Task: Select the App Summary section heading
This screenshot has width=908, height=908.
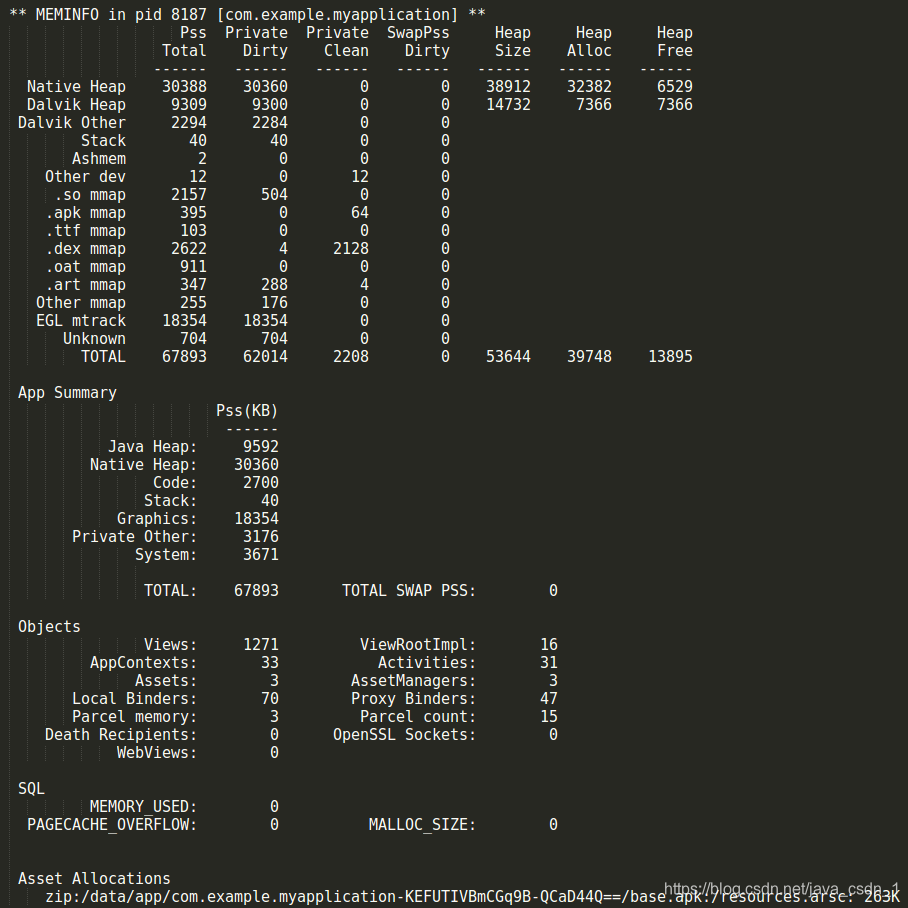Action: 67,393
